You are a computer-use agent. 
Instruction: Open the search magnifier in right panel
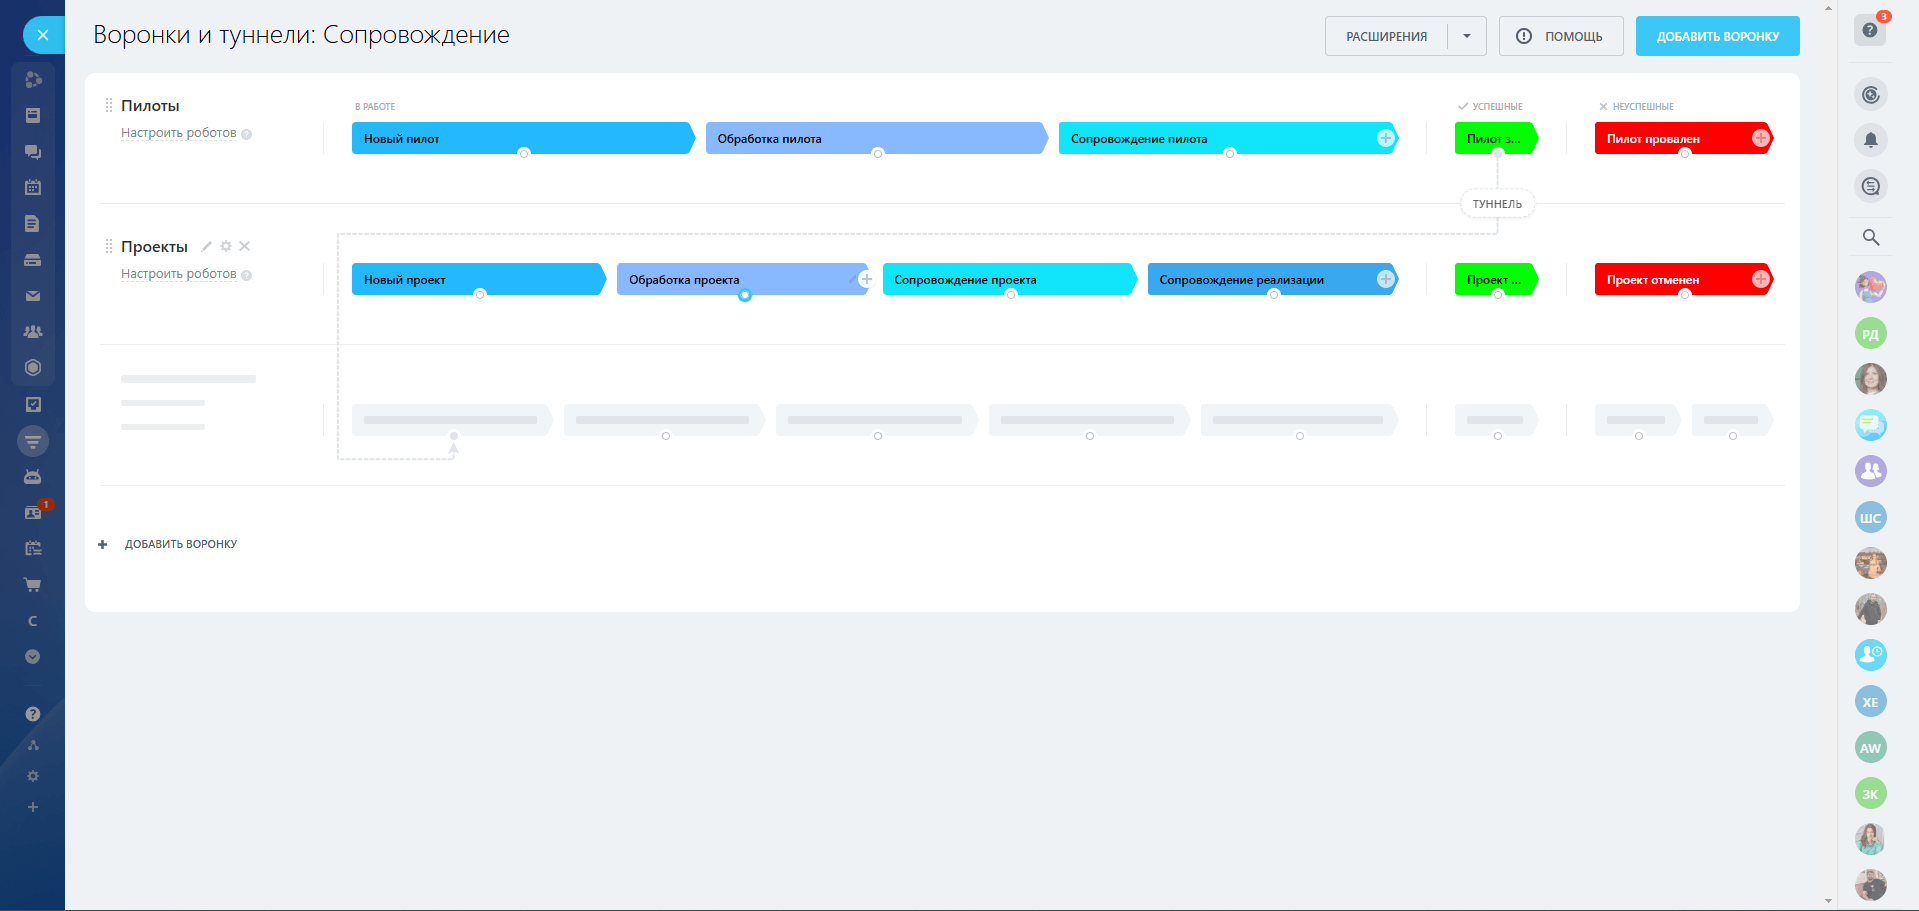[1870, 237]
